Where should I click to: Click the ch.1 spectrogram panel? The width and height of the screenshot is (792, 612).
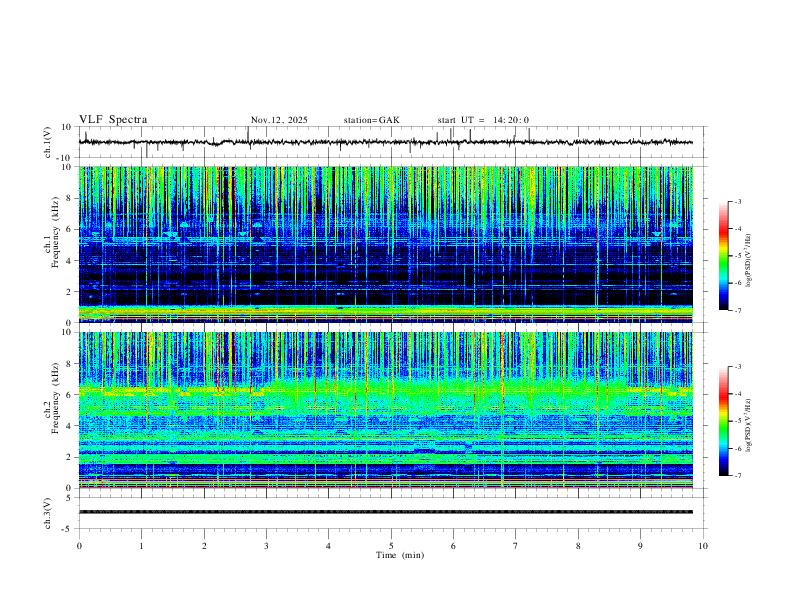386,244
